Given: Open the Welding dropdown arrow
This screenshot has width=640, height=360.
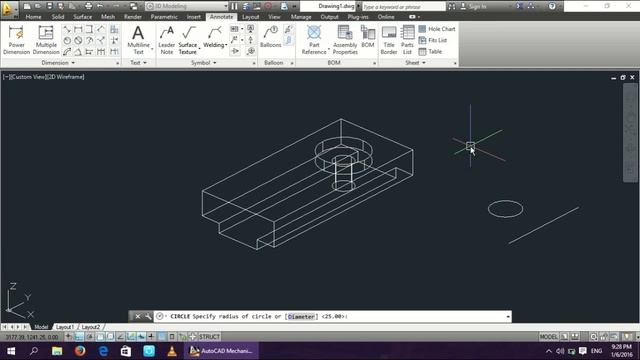Looking at the screenshot, I should [226, 45].
